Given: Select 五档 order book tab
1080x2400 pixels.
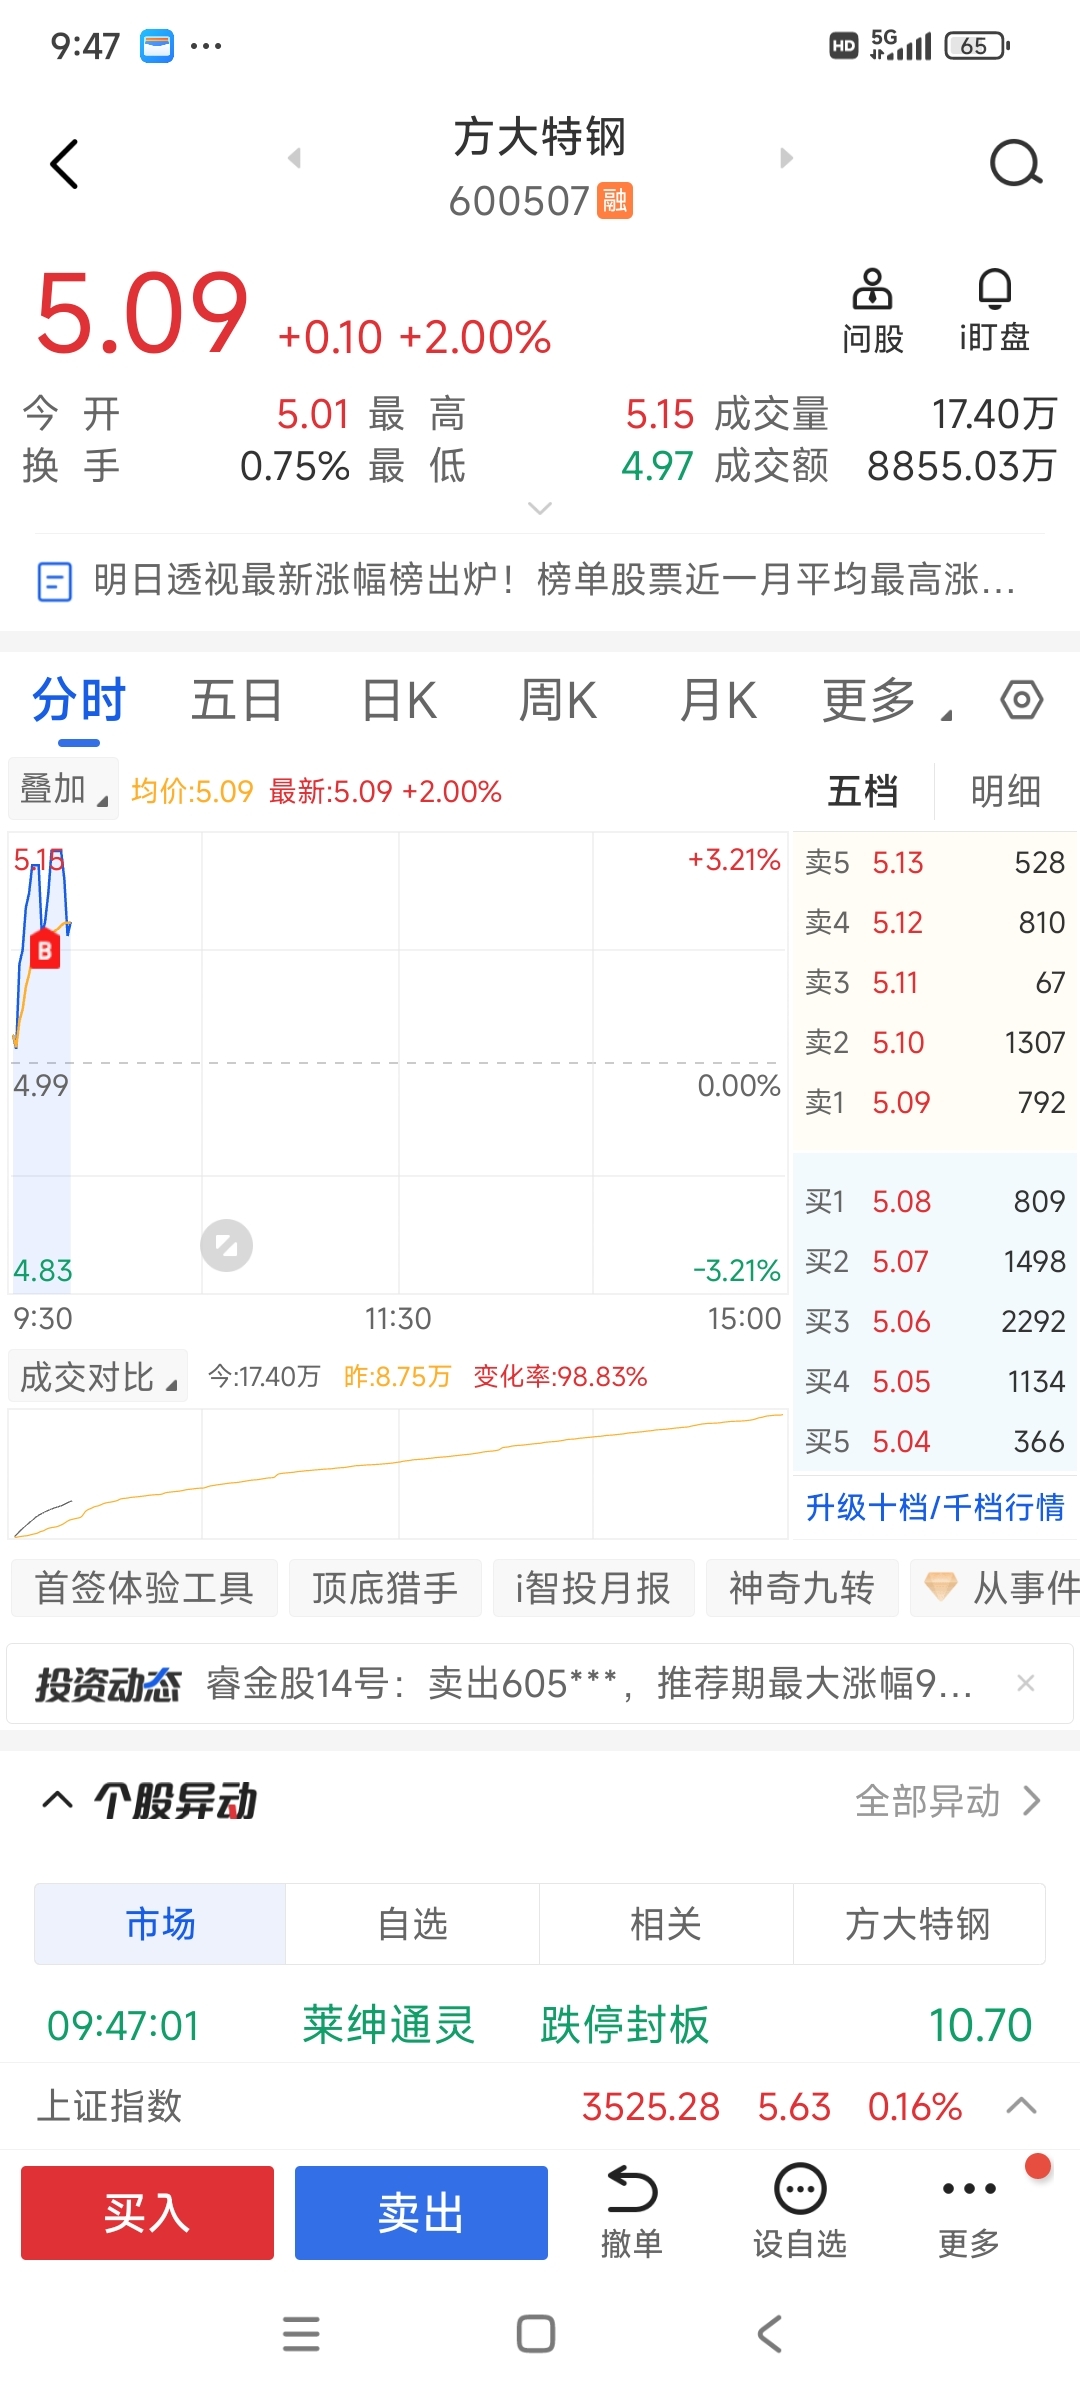Looking at the screenshot, I should [x=863, y=791].
